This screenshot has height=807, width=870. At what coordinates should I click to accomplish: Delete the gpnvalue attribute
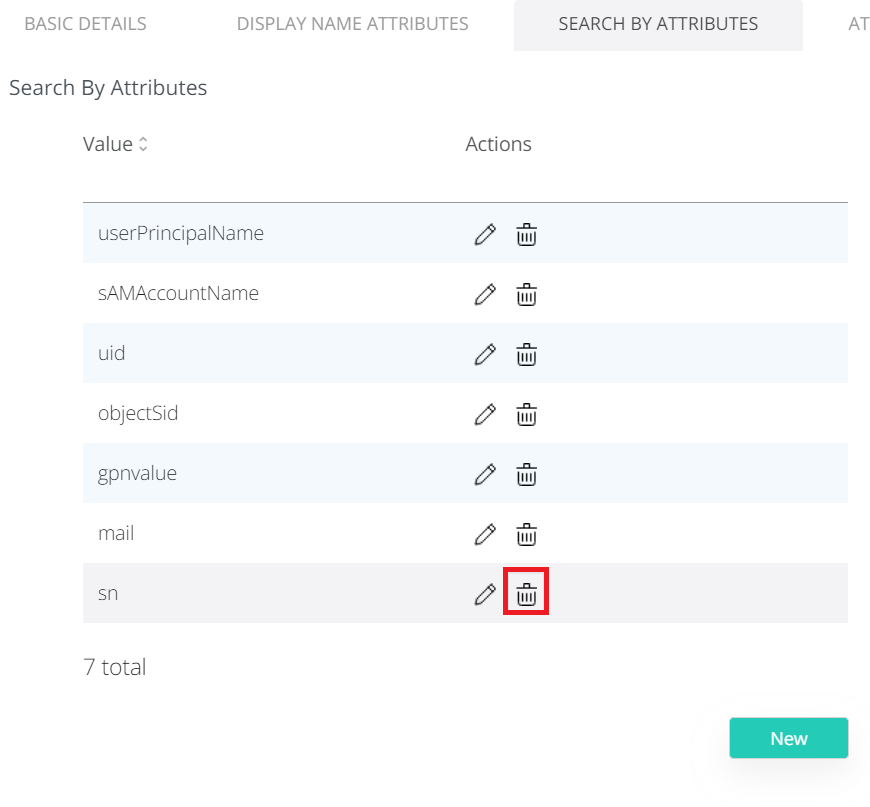(x=526, y=475)
